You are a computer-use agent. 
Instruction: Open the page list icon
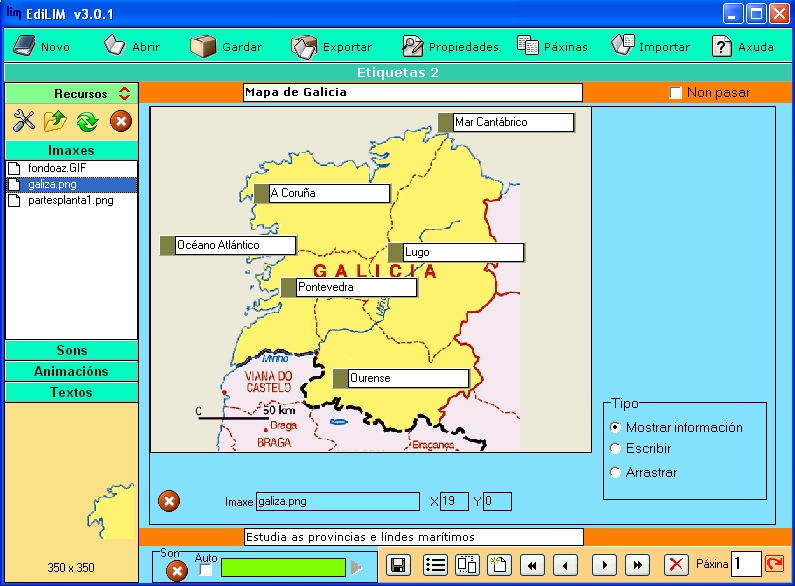(x=435, y=565)
